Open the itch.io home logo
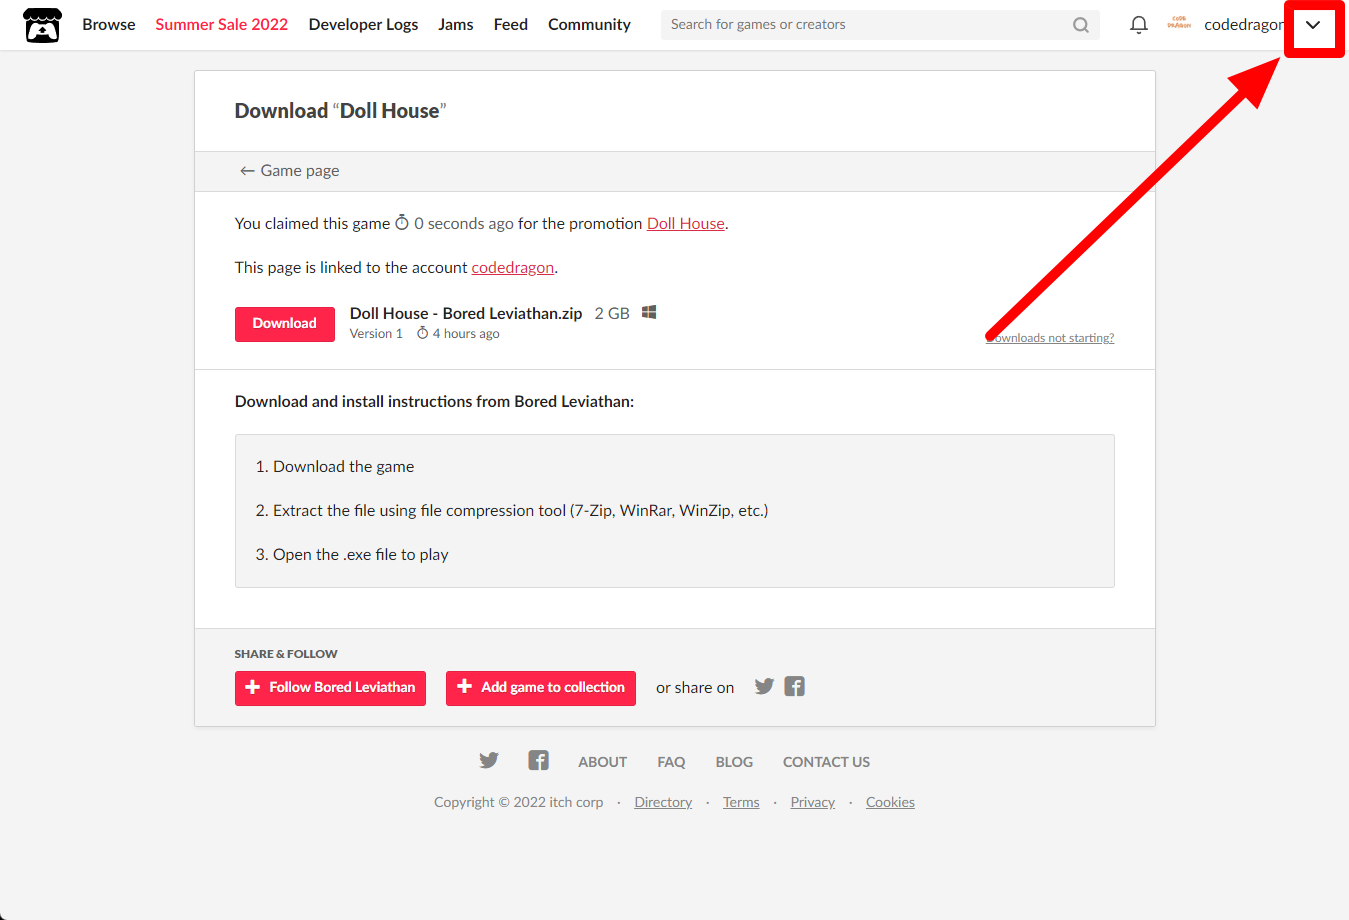Screen dimensions: 1349x920 tap(42, 25)
